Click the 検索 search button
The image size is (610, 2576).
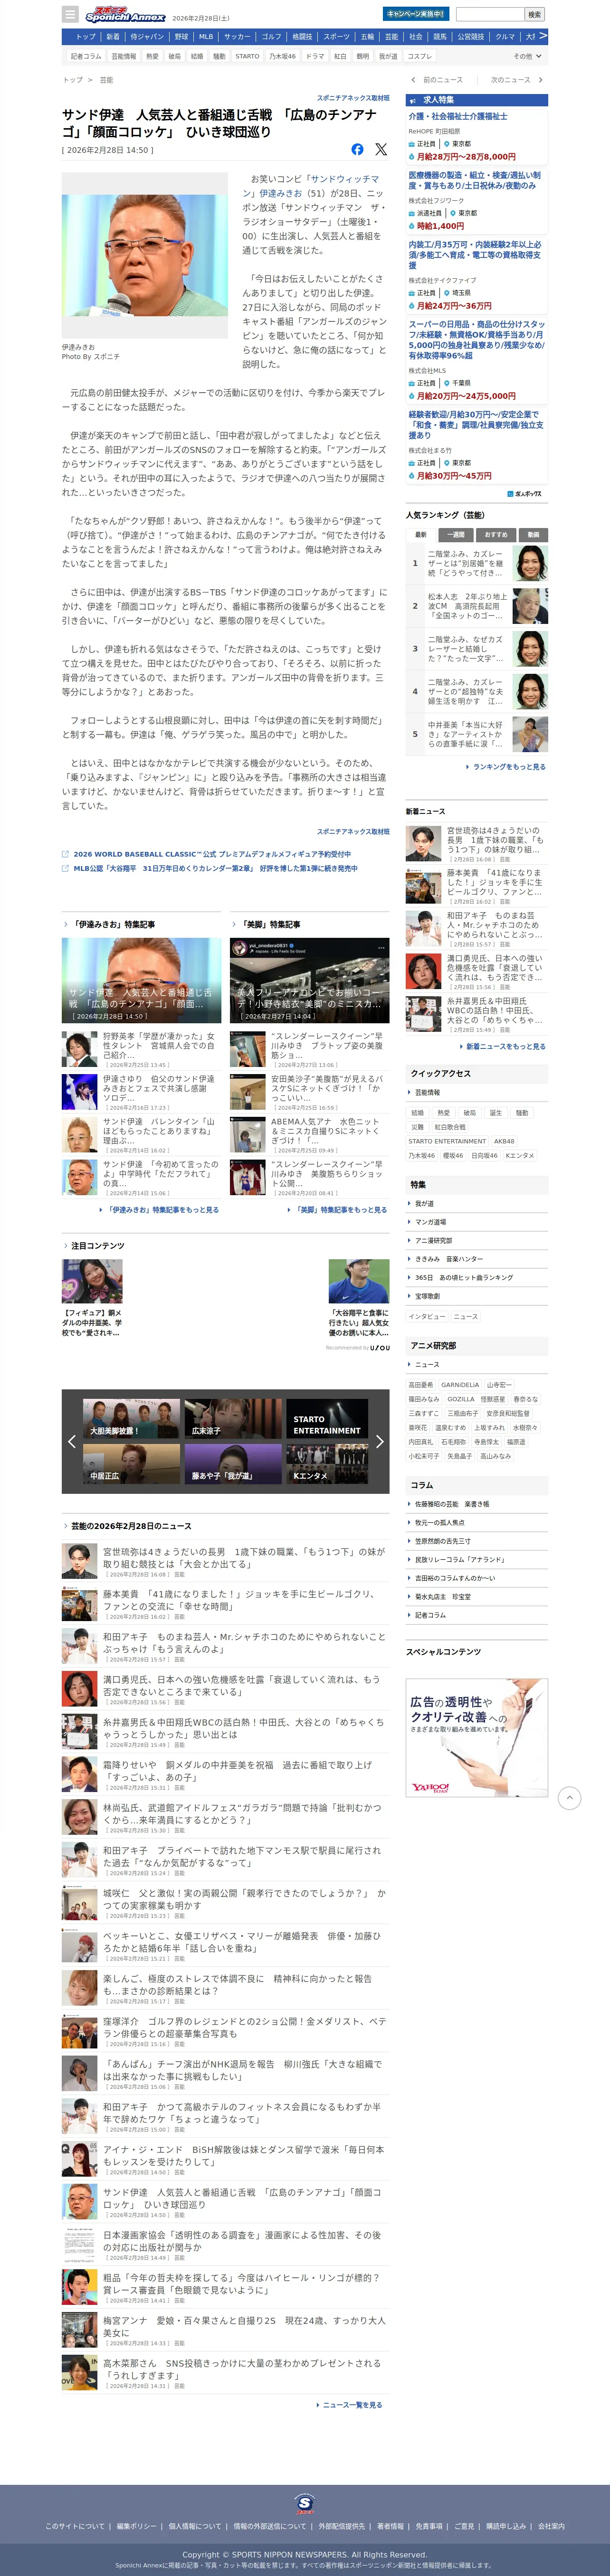535,14
